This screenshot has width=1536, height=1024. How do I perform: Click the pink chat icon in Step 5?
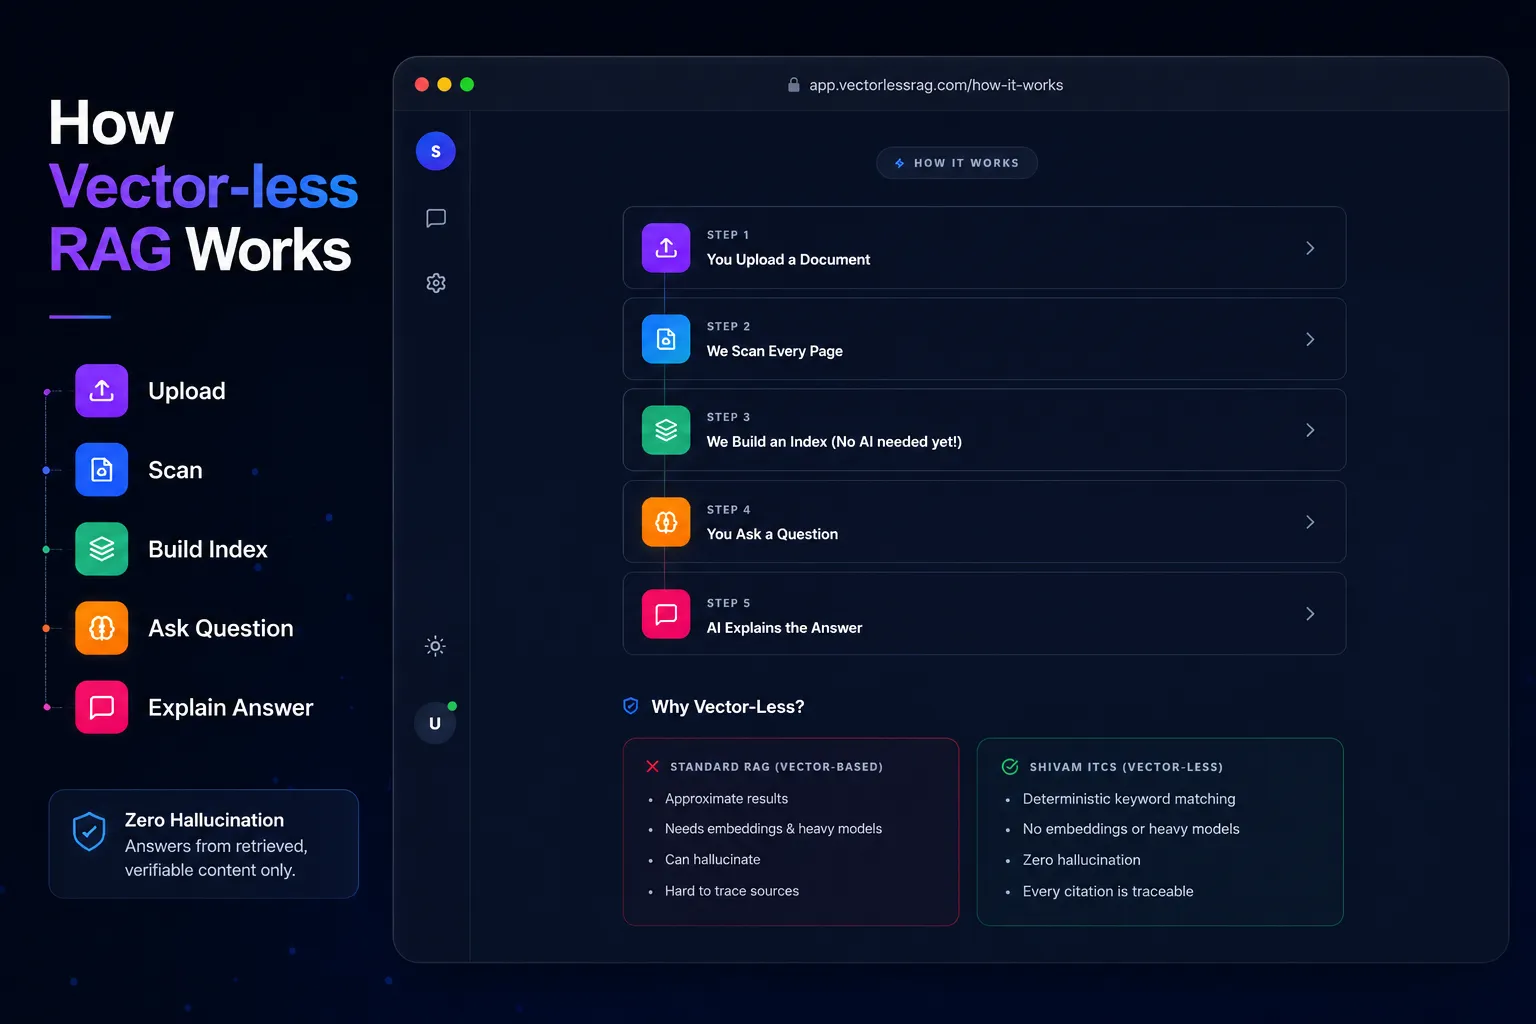coord(666,614)
